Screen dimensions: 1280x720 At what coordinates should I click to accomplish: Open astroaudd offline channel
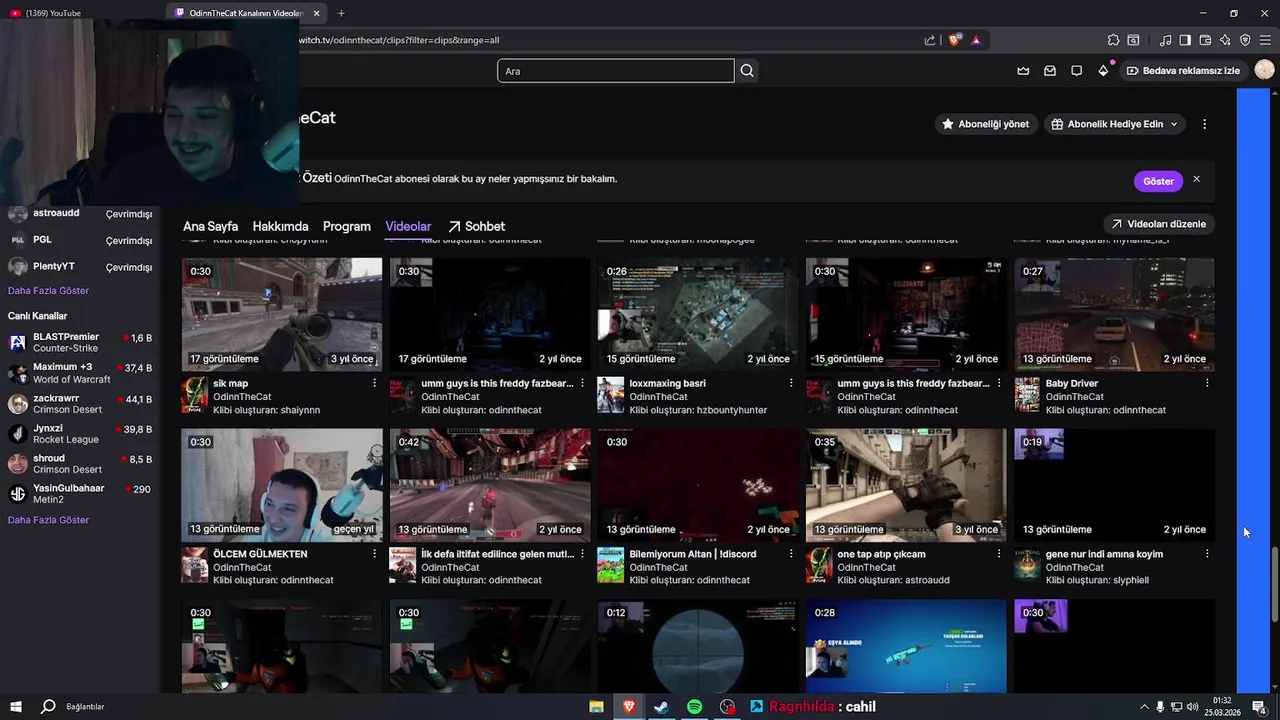coord(80,214)
